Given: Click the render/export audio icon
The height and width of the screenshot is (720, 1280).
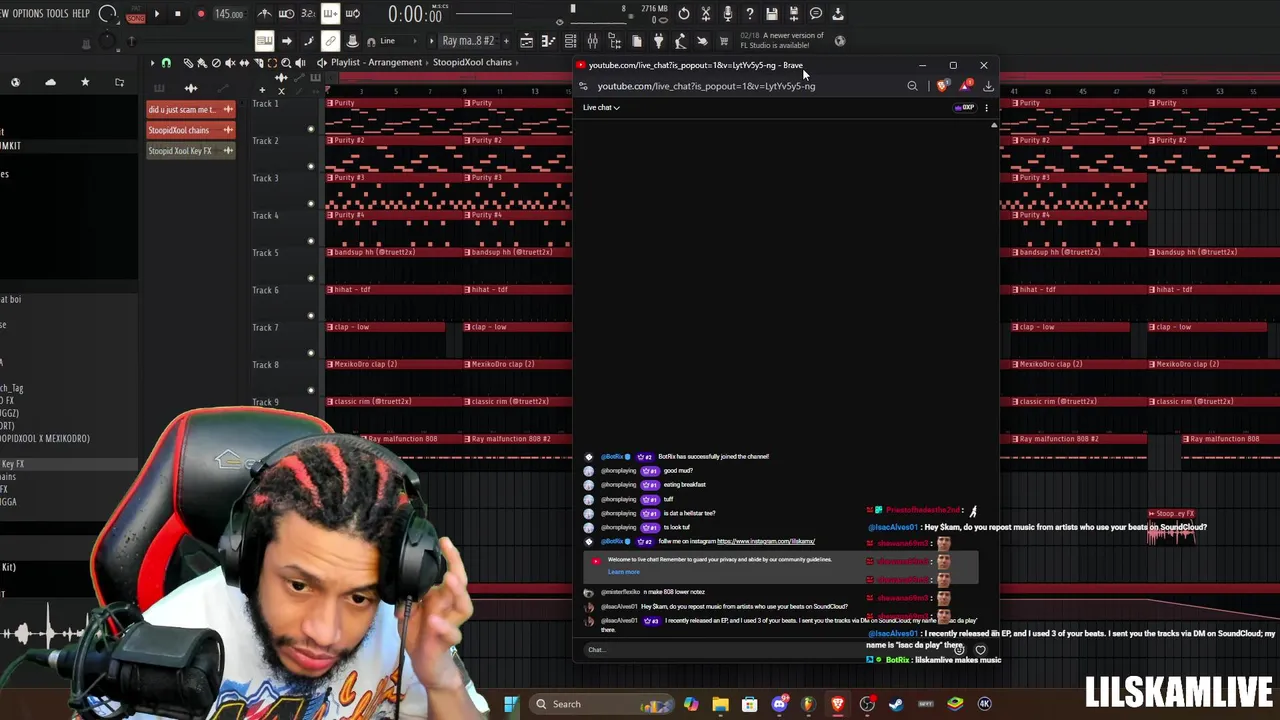Looking at the screenshot, I should pyautogui.click(x=794, y=14).
